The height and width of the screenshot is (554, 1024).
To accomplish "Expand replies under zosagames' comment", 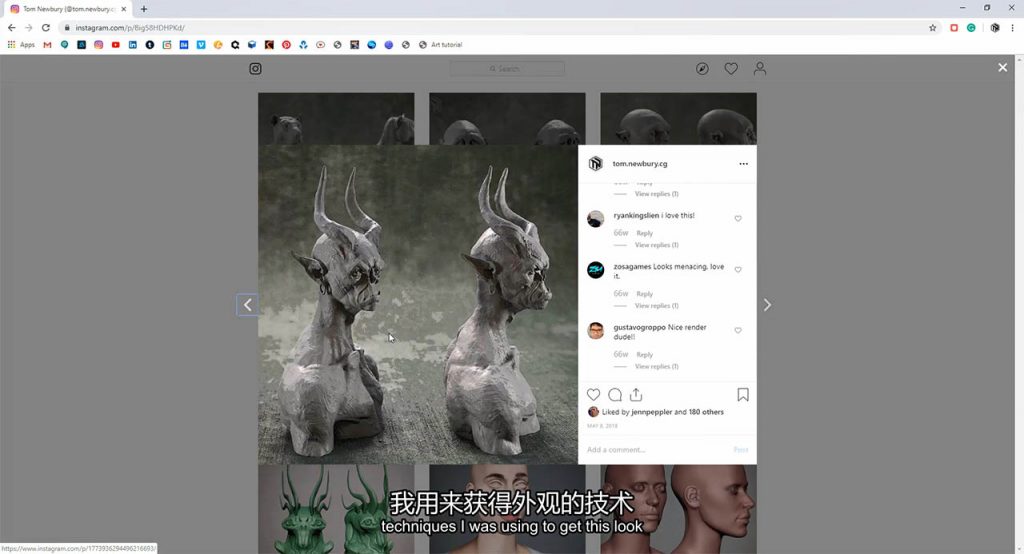I will point(656,306).
